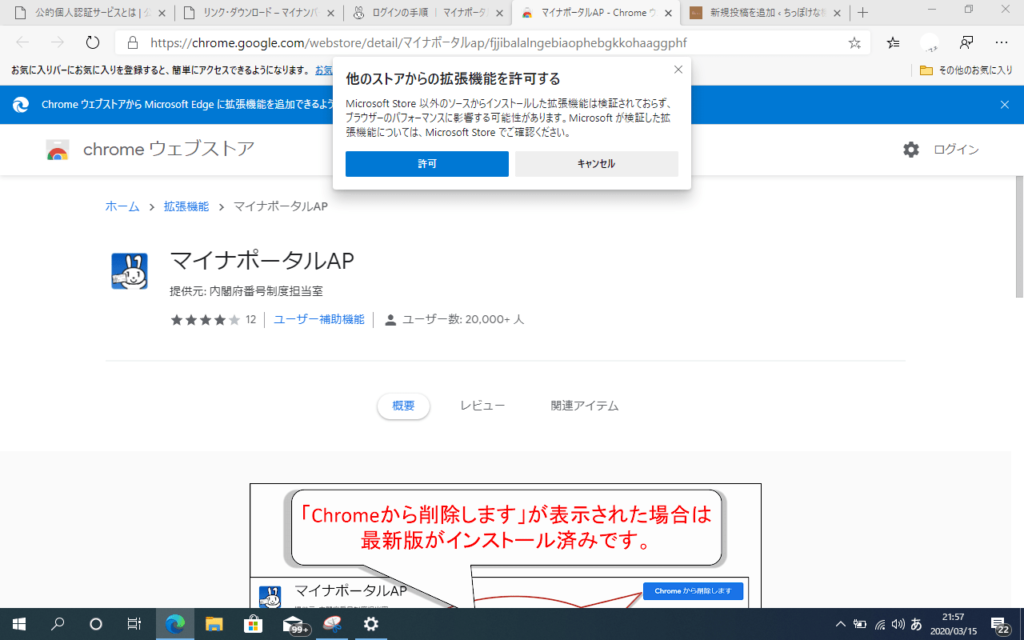
Task: Dismiss the blue Chrome web store banner
Action: pos(1004,104)
